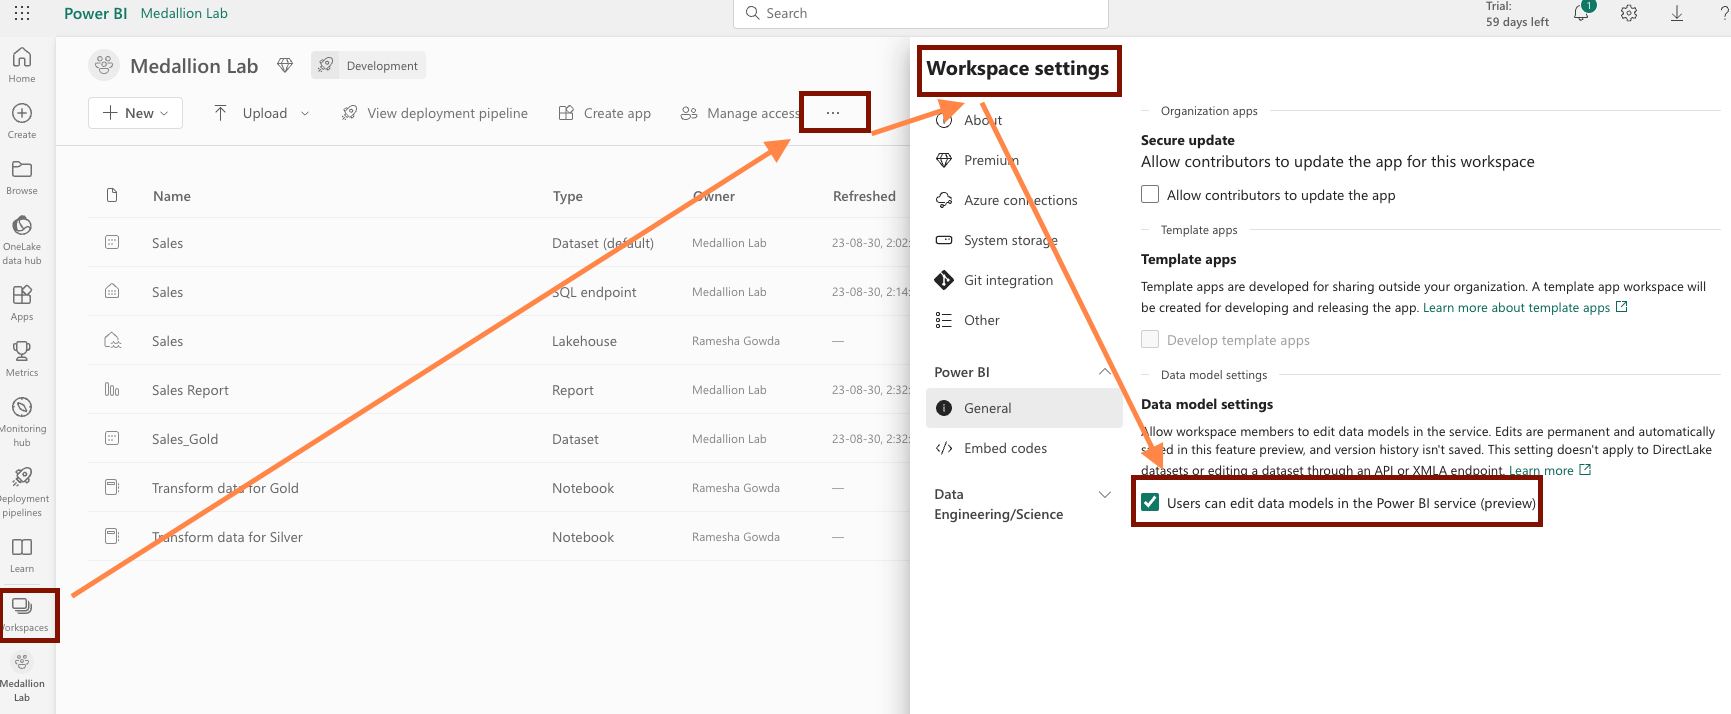This screenshot has height=714, width=1731.
Task: Click the Create app button
Action: pos(604,113)
